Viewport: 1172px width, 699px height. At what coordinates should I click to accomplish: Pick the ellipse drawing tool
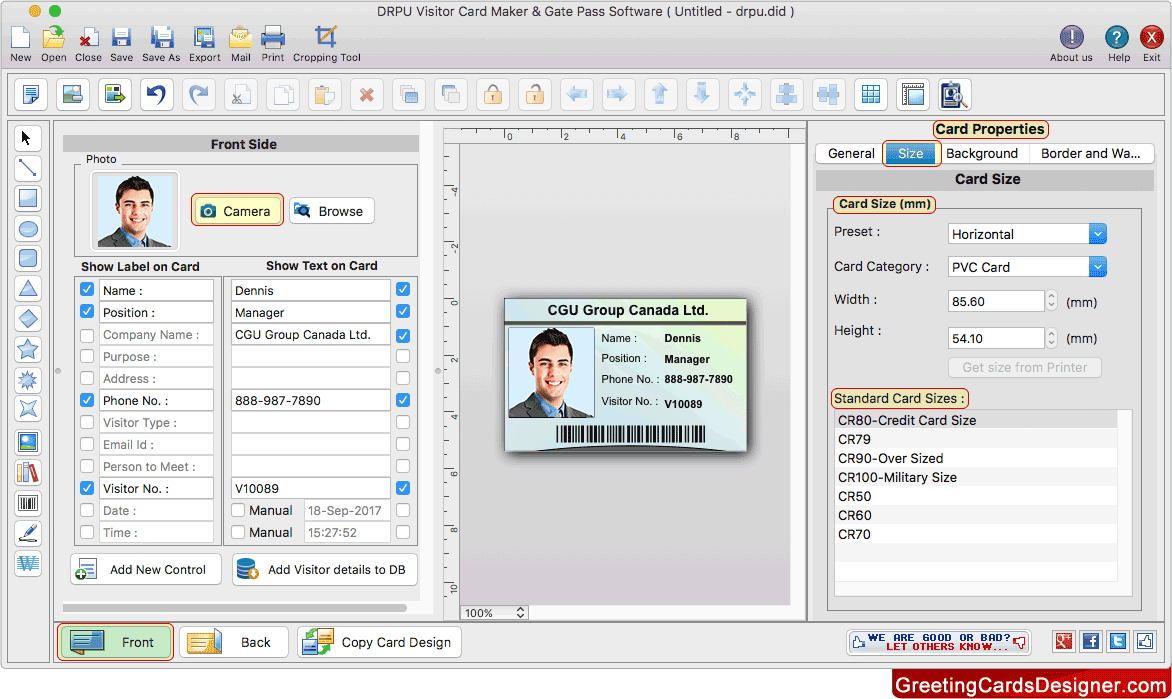(x=28, y=229)
